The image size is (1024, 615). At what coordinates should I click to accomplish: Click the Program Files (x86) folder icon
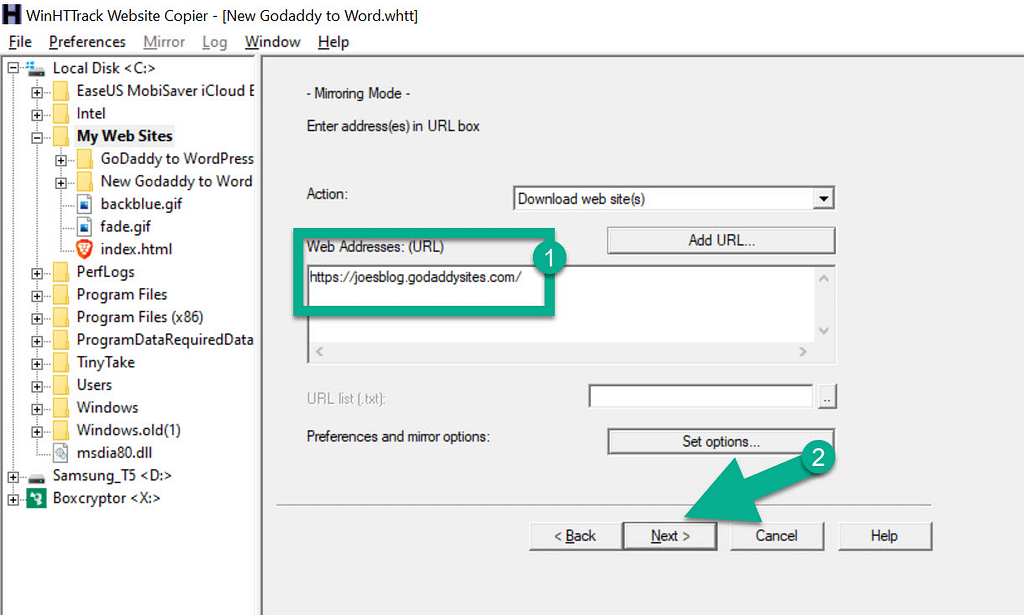61,317
